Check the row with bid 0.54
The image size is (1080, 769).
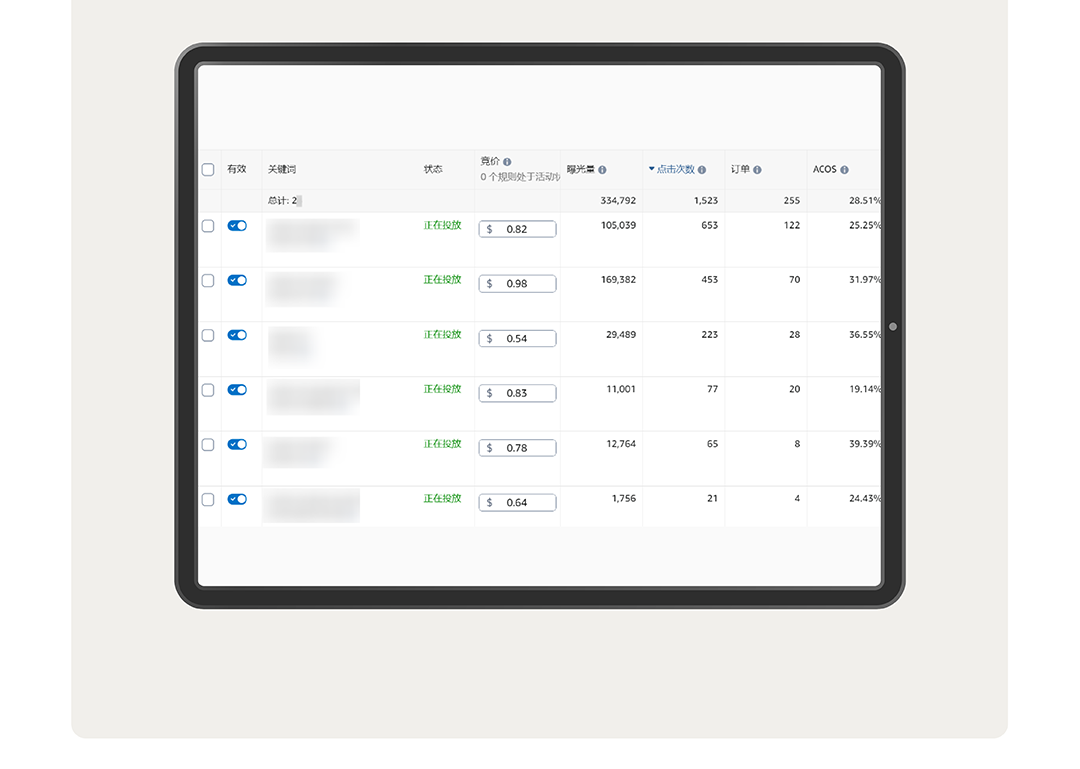coord(208,336)
